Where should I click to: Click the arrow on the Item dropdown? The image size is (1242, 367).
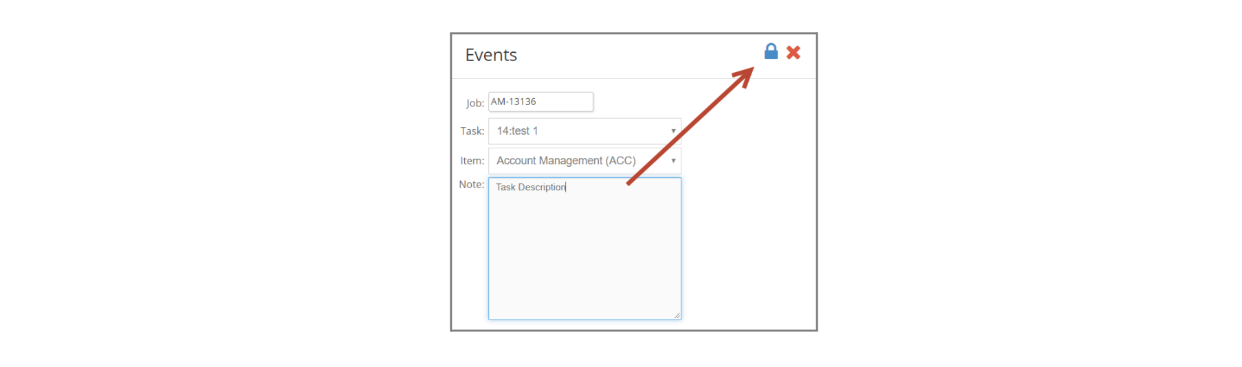click(673, 160)
